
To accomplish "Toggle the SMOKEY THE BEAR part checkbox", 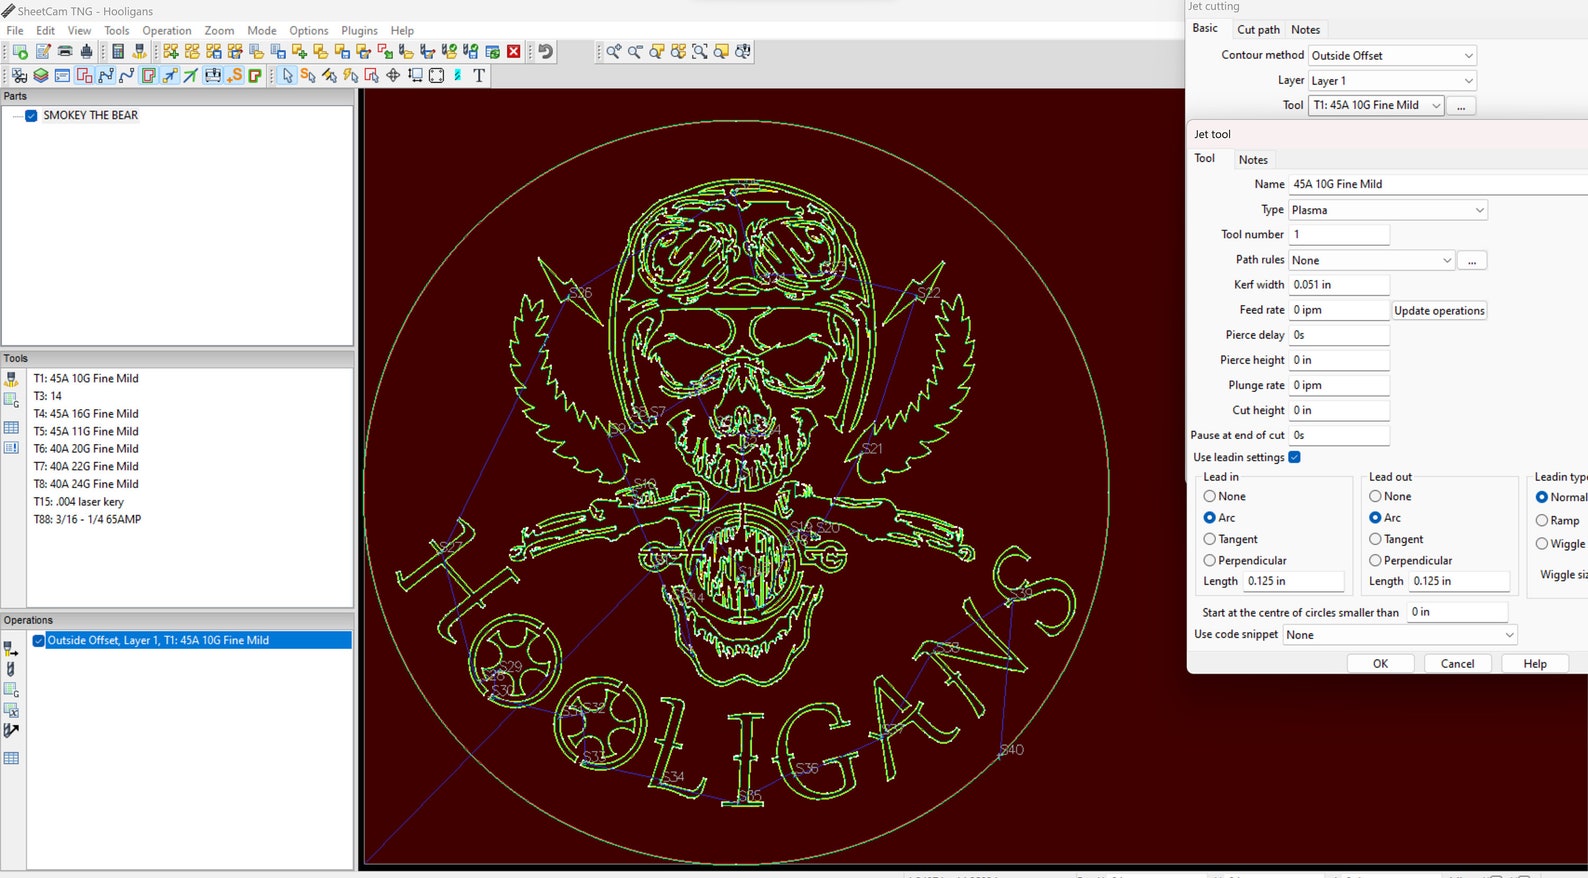I will (x=32, y=116).
